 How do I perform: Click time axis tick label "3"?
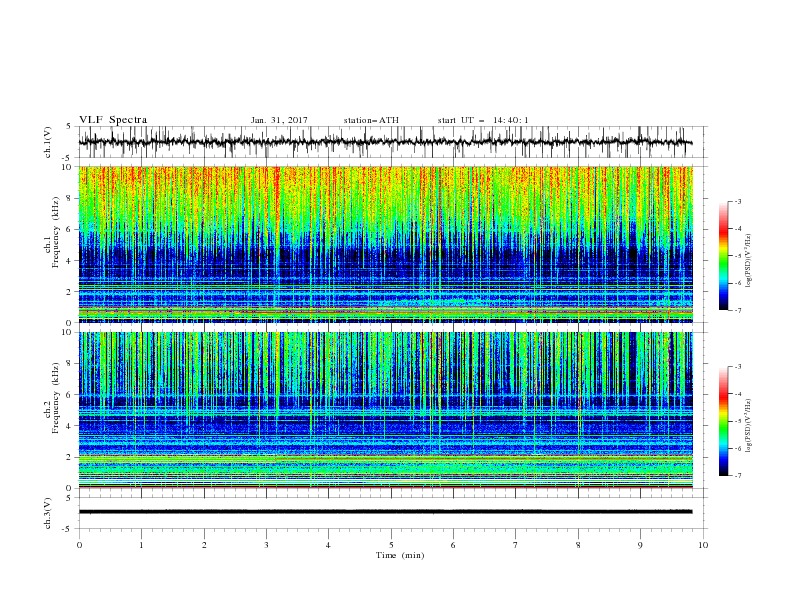click(x=266, y=545)
